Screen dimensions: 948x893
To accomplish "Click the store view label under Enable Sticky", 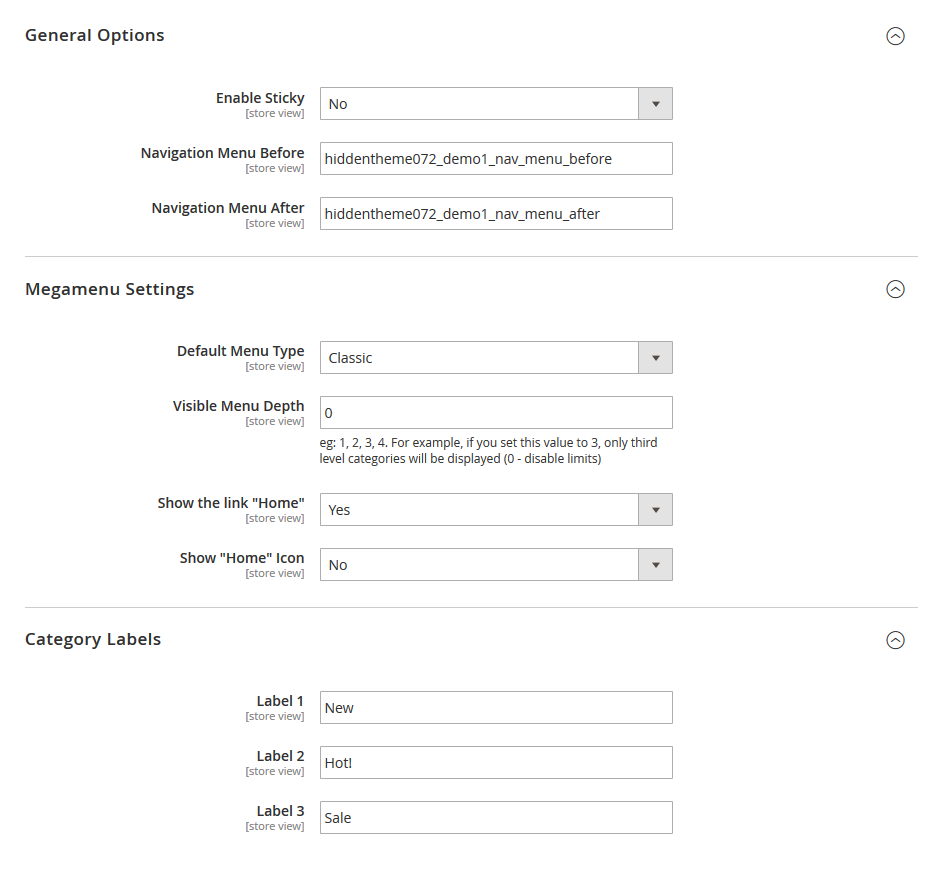I will coord(275,113).
